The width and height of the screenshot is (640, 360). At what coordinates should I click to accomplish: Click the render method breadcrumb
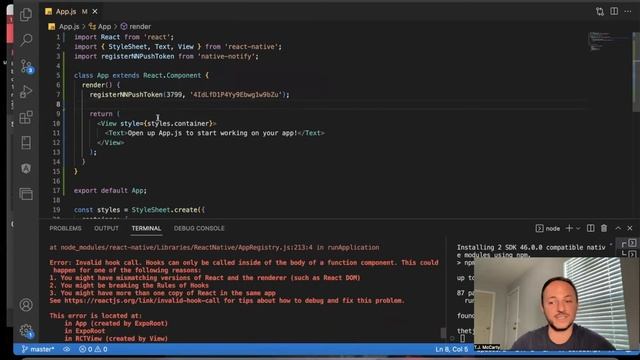pos(136,27)
